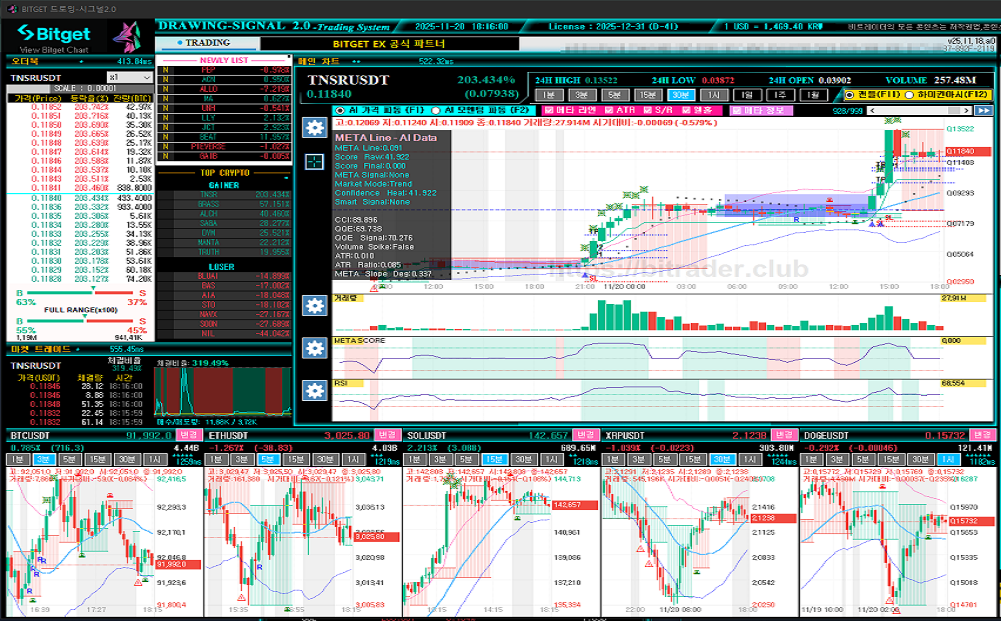
Task: Click the fox mascot logo icon
Action: click(126, 37)
